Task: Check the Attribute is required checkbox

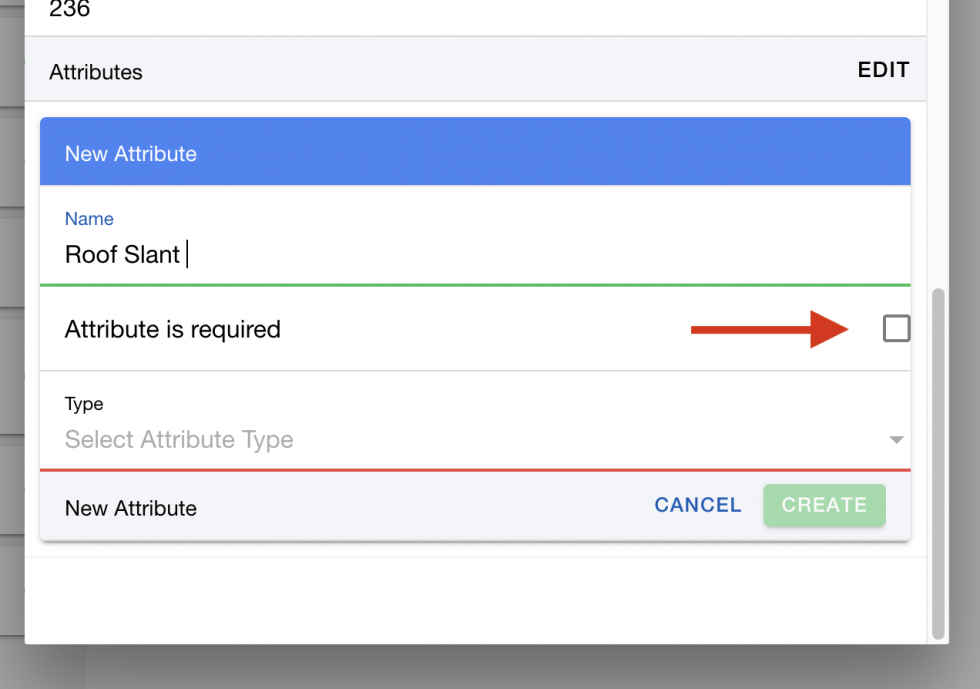Action: tap(896, 328)
